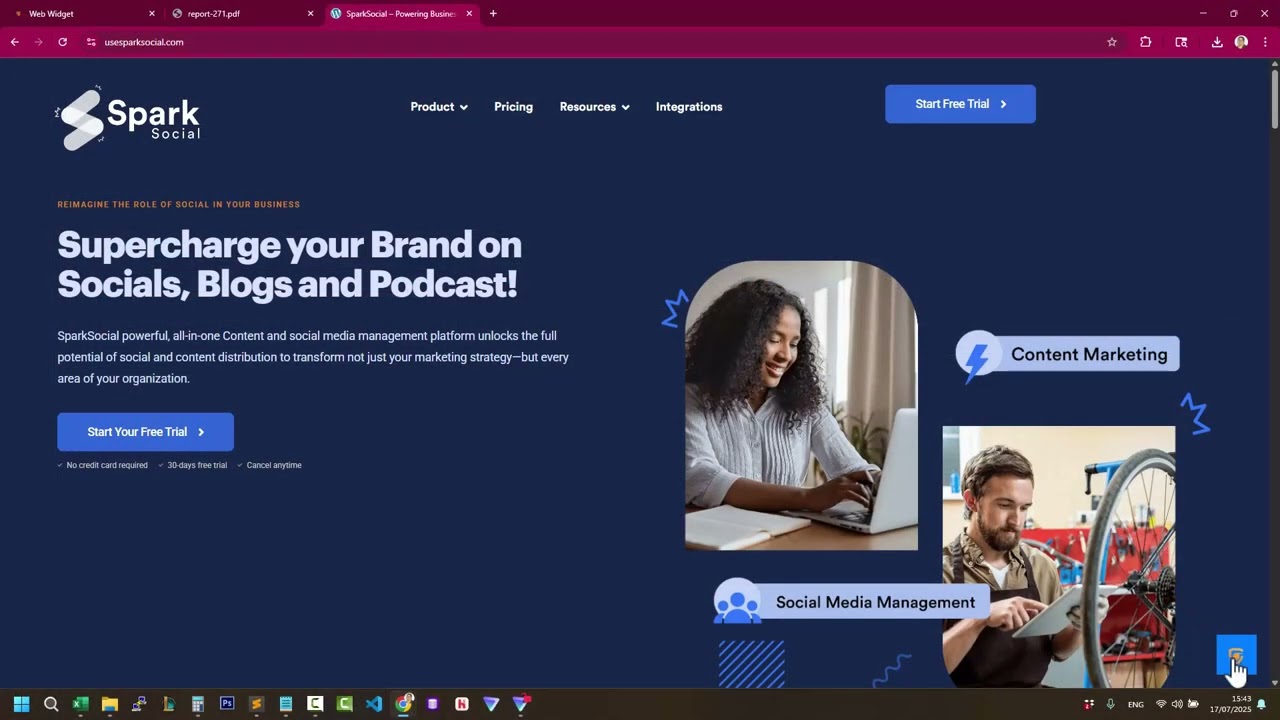The height and width of the screenshot is (720, 1280).
Task: Click the floating chat widget button
Action: pos(1236,656)
